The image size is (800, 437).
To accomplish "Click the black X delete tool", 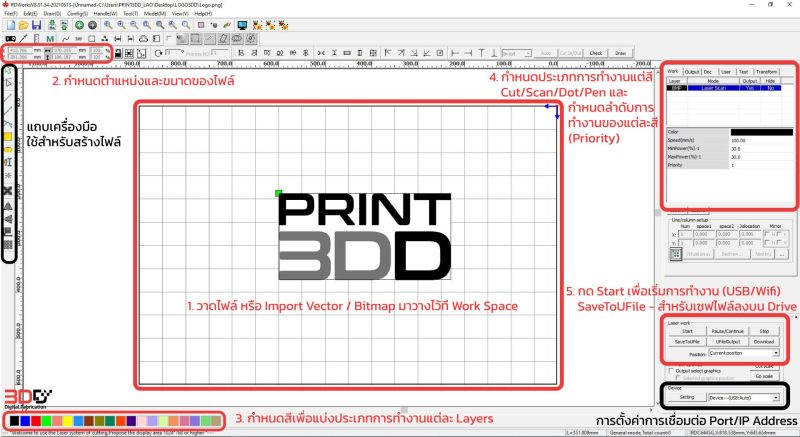I will (8, 191).
